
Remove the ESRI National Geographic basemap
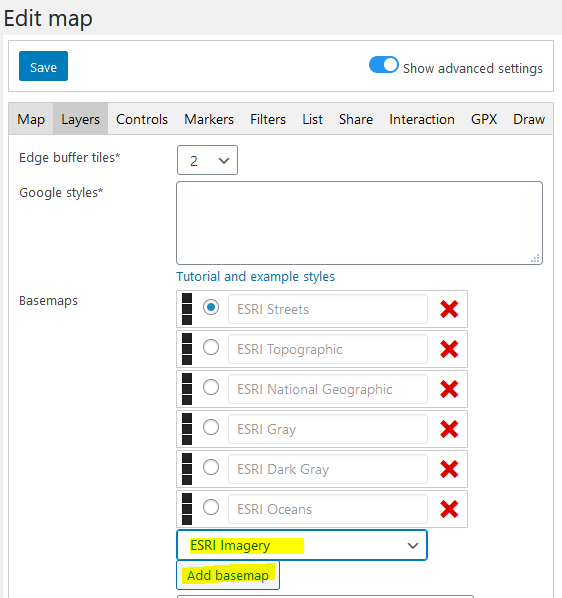pos(449,389)
